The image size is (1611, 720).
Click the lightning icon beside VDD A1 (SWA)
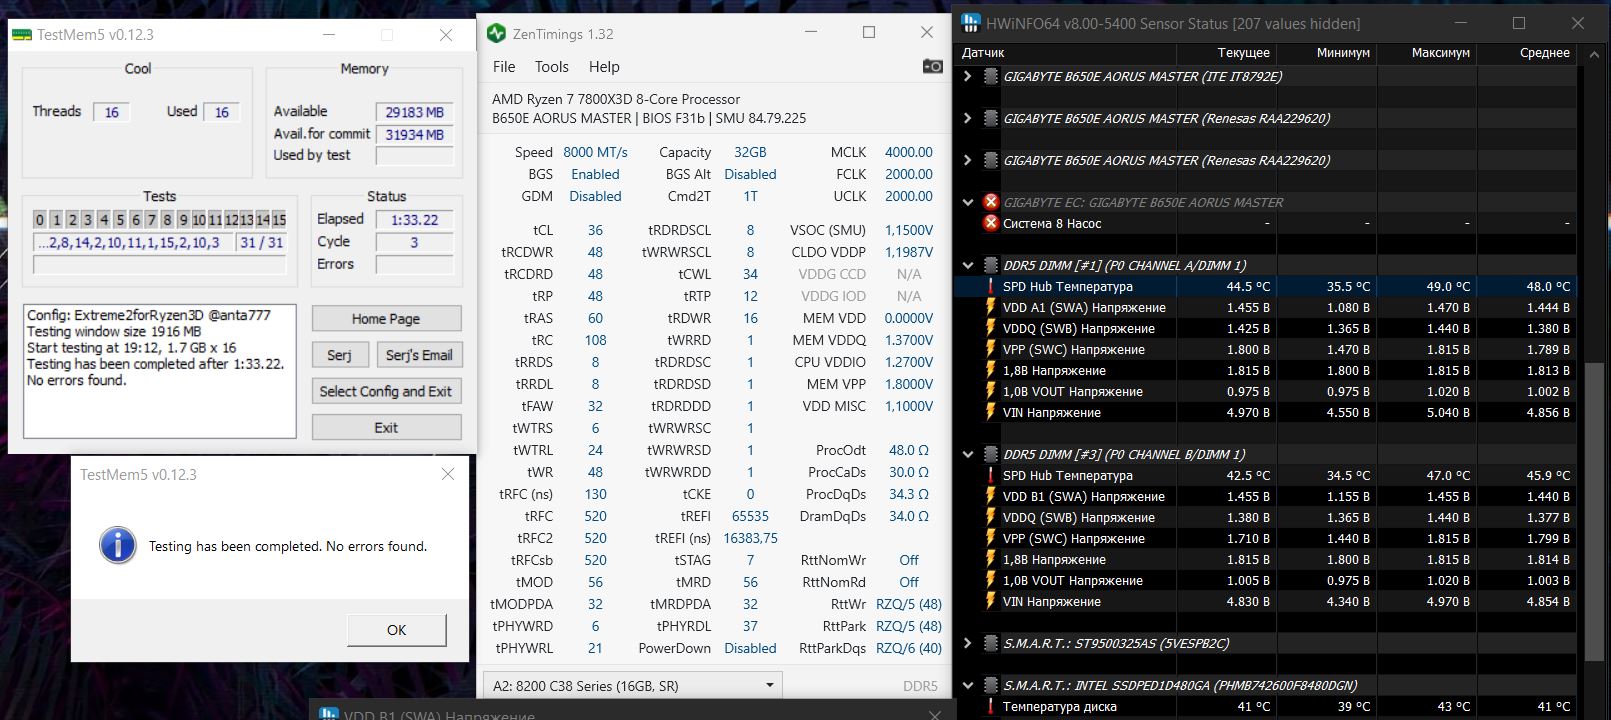coord(991,307)
